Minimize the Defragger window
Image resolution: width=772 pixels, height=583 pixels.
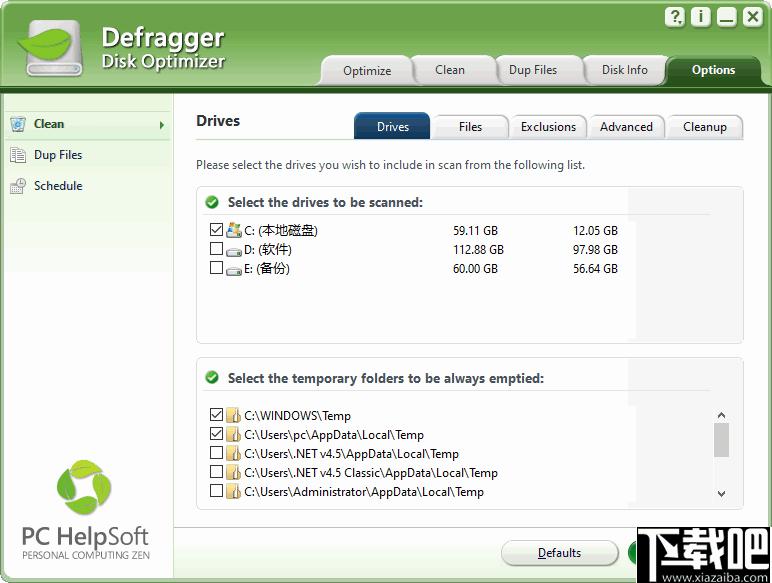point(726,17)
